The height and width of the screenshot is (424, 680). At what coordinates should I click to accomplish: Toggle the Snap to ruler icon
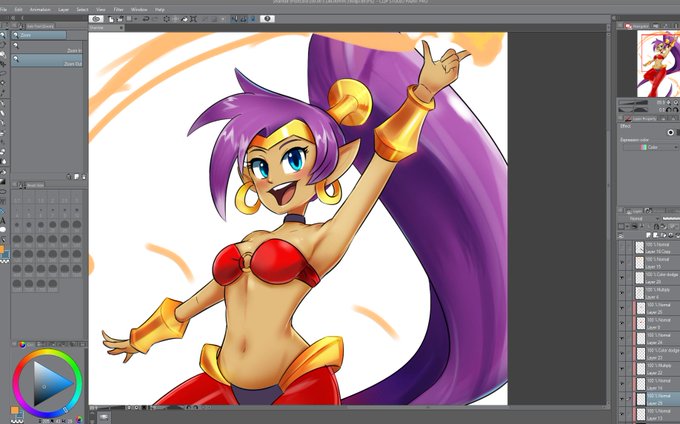[235, 19]
